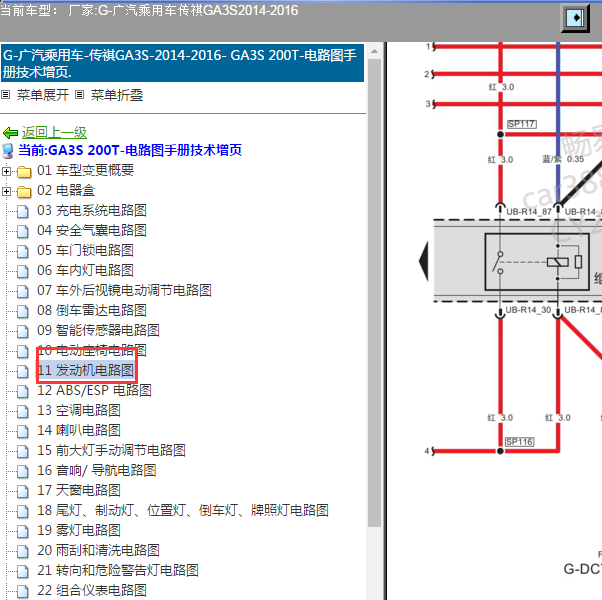
Task: Click document icon for 13 空调电路图
Action: pos(23,411)
